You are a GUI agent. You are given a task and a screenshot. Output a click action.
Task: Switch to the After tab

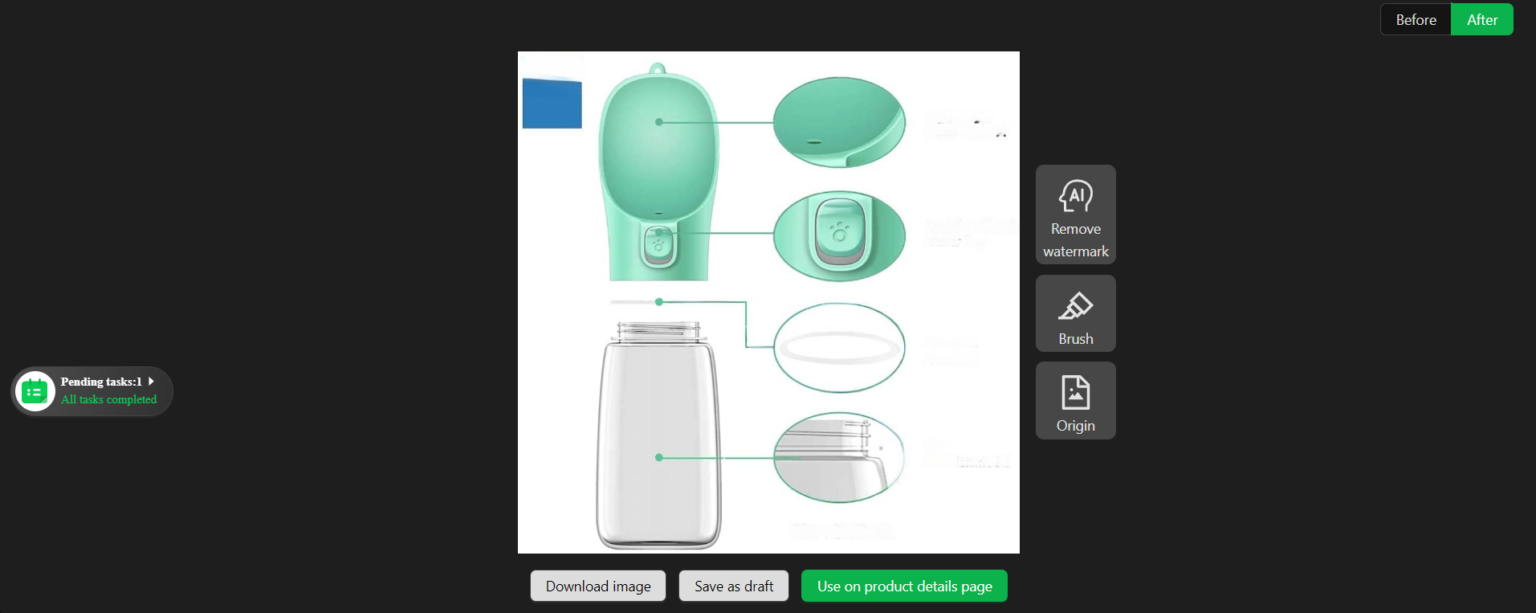point(1481,19)
